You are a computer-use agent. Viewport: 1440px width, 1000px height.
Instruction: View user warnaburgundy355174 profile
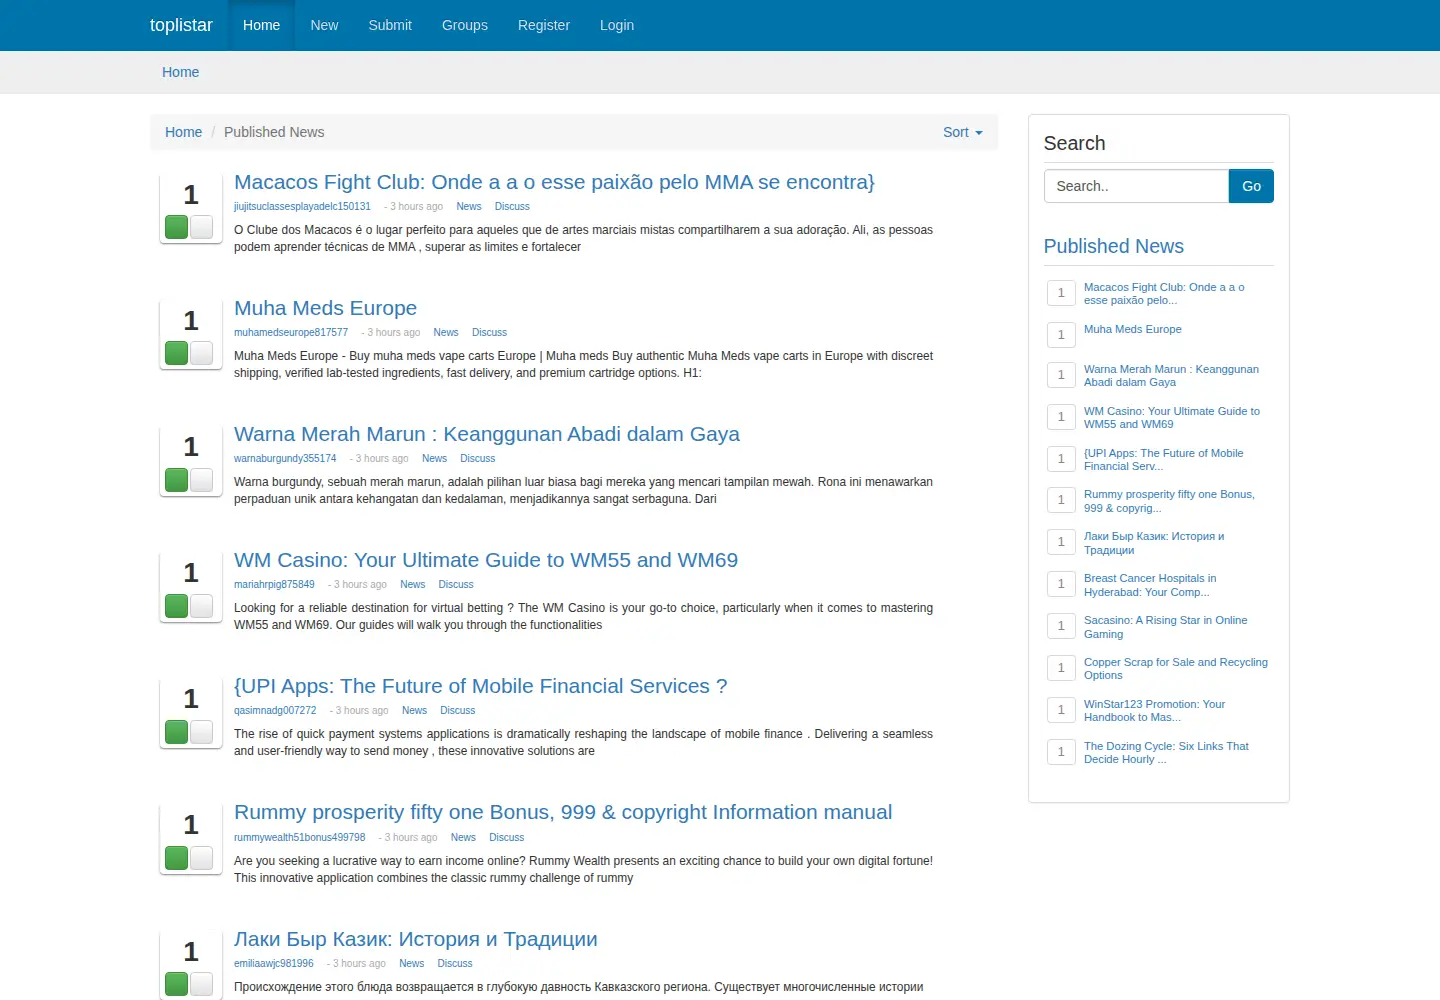point(285,458)
